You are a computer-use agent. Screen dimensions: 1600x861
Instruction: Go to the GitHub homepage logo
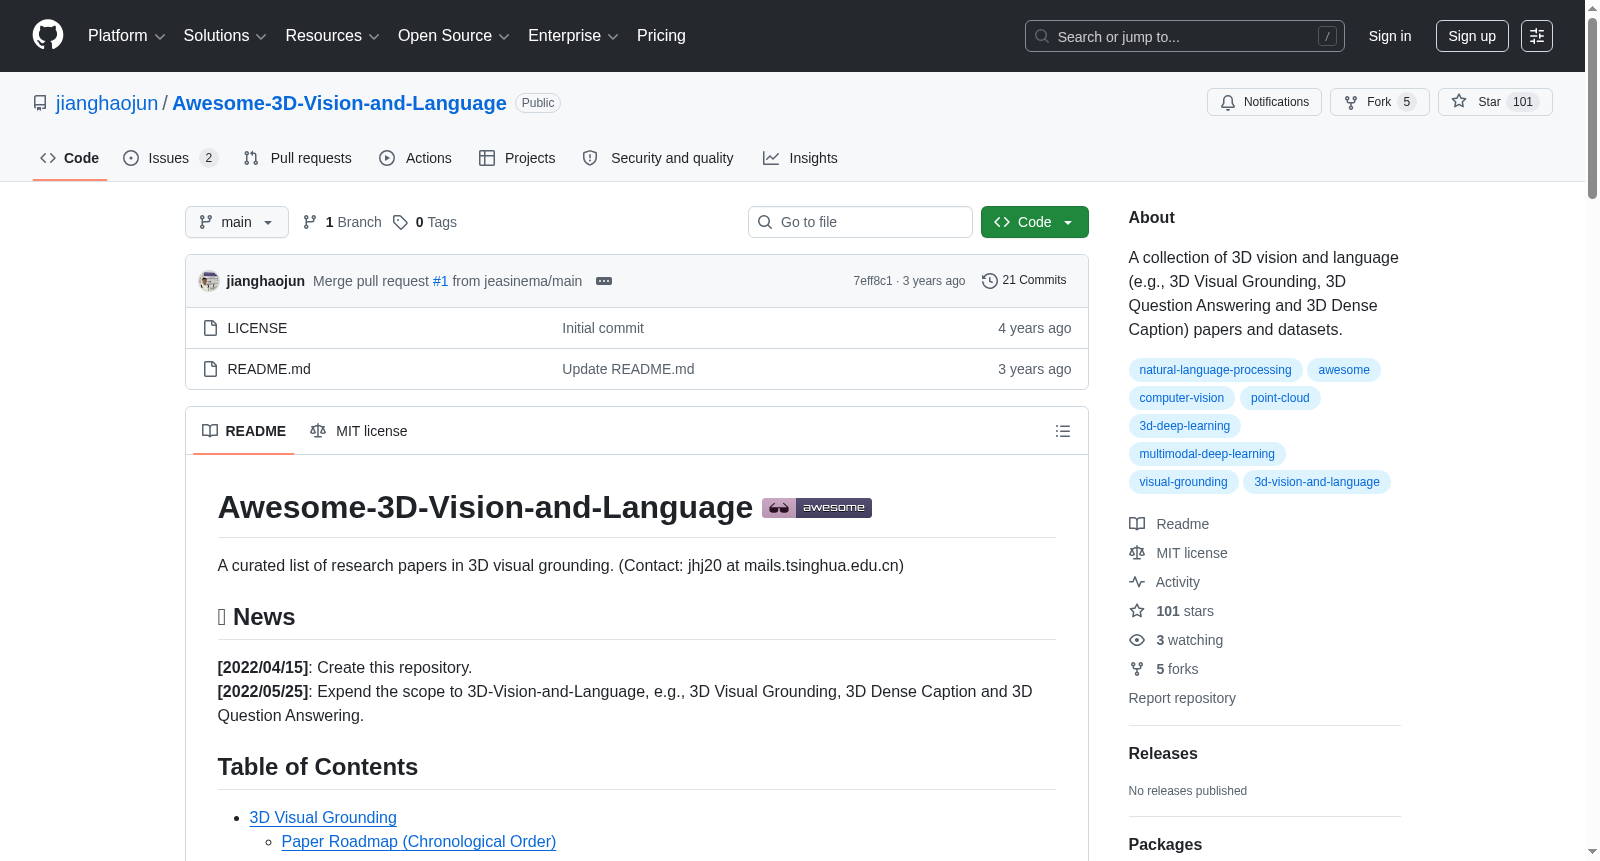coord(48,35)
